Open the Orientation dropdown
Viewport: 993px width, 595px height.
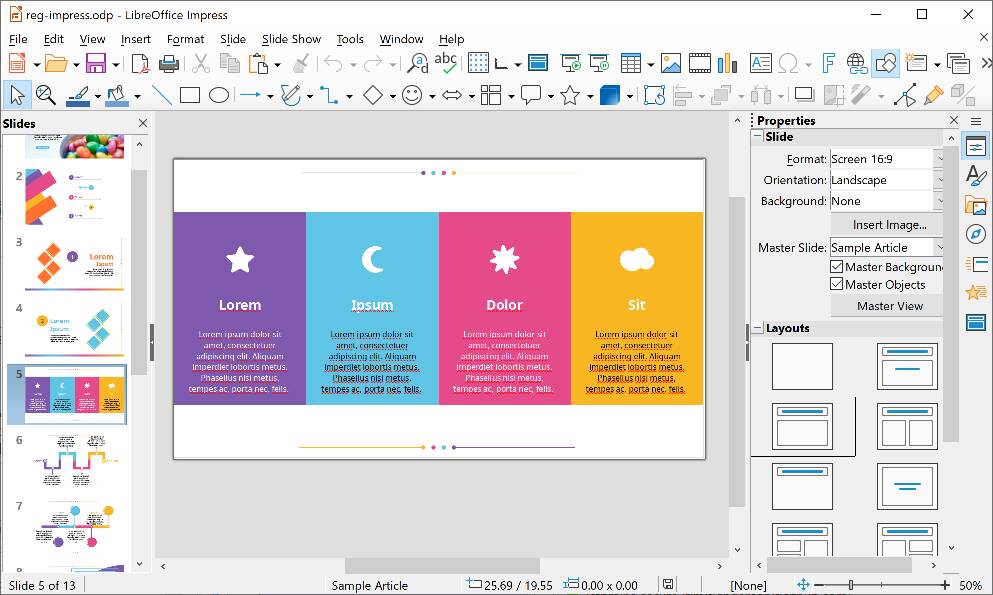pos(941,180)
